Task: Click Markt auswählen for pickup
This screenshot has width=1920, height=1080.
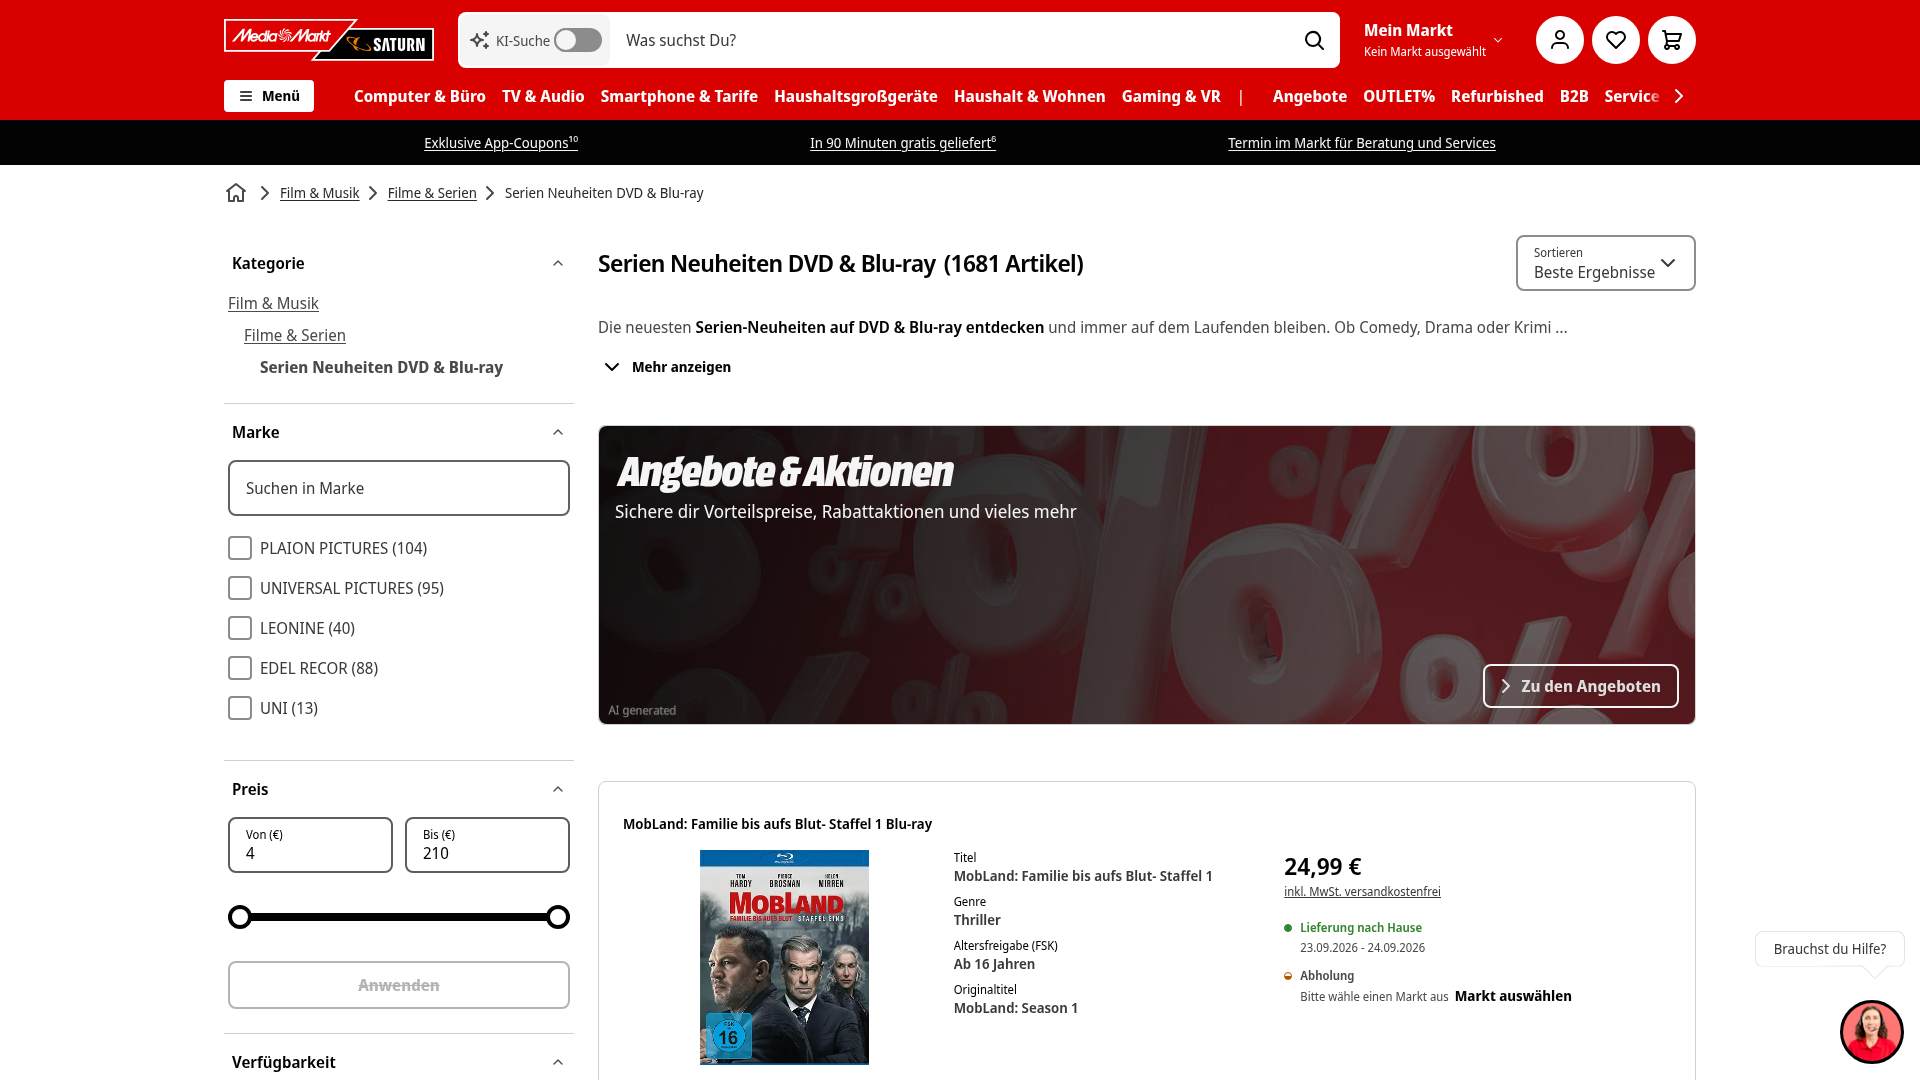Action: 1513,996
